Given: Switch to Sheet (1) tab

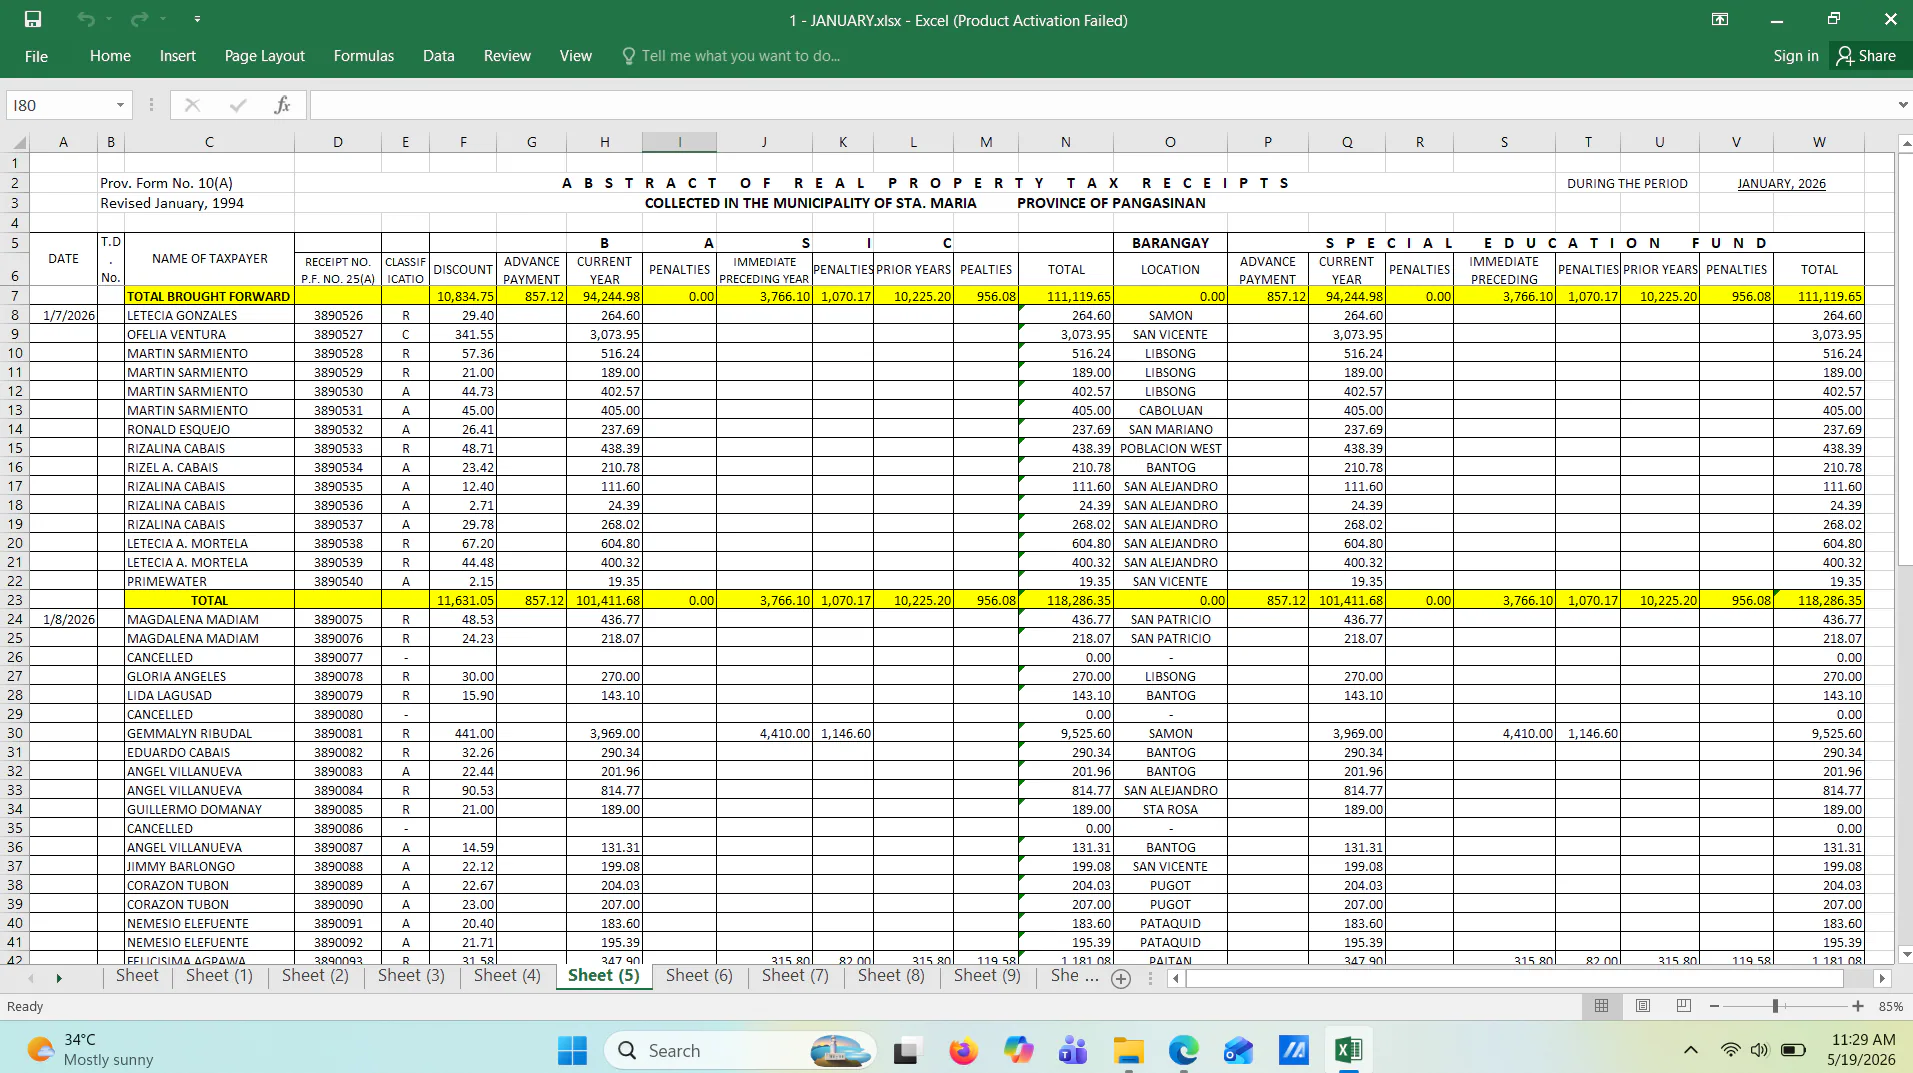Looking at the screenshot, I should (x=219, y=976).
